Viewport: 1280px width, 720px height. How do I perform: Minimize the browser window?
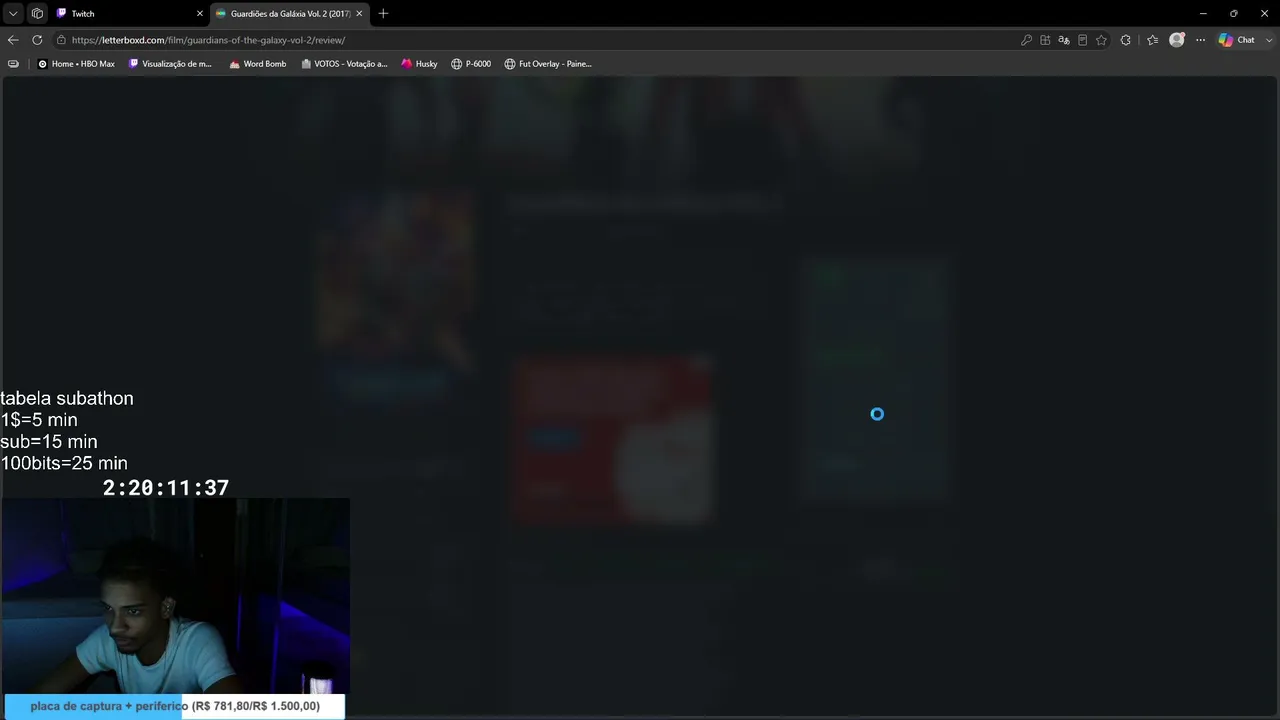click(x=1203, y=13)
